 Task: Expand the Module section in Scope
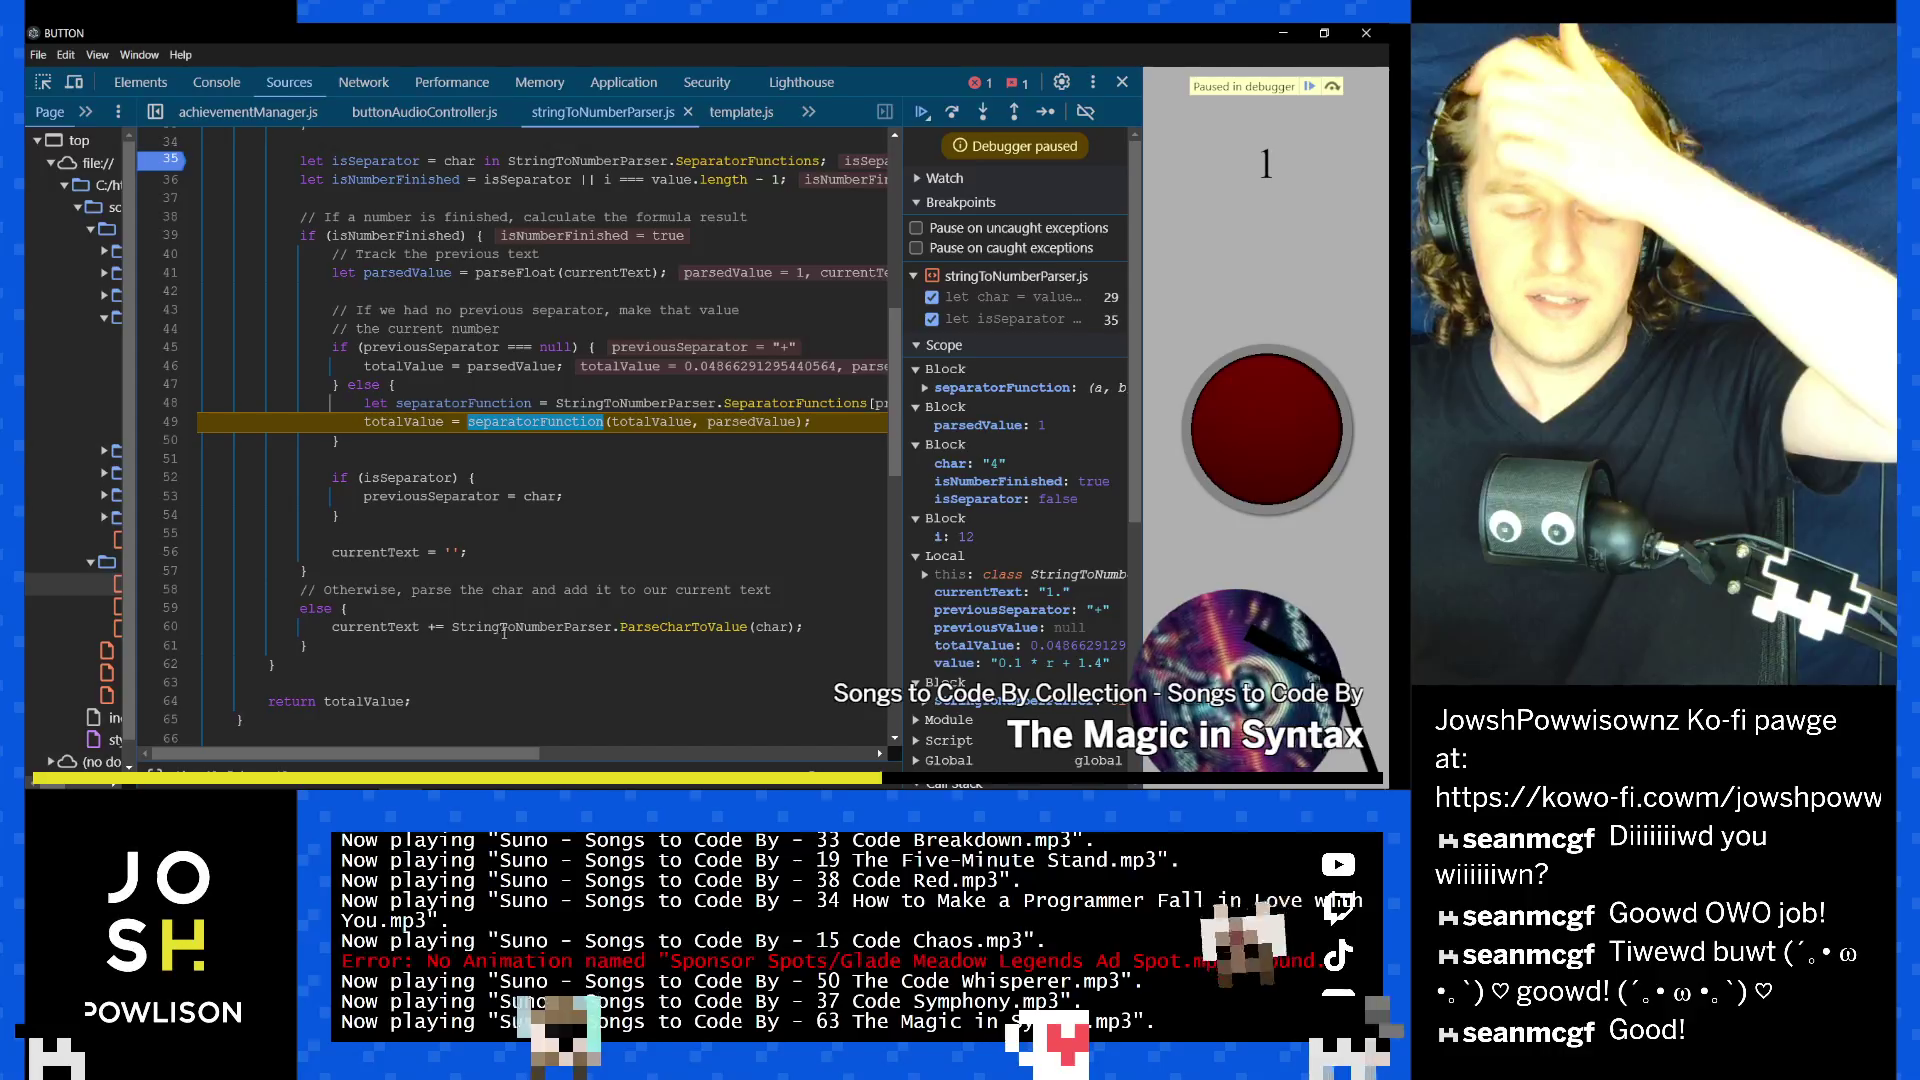[x=916, y=719]
